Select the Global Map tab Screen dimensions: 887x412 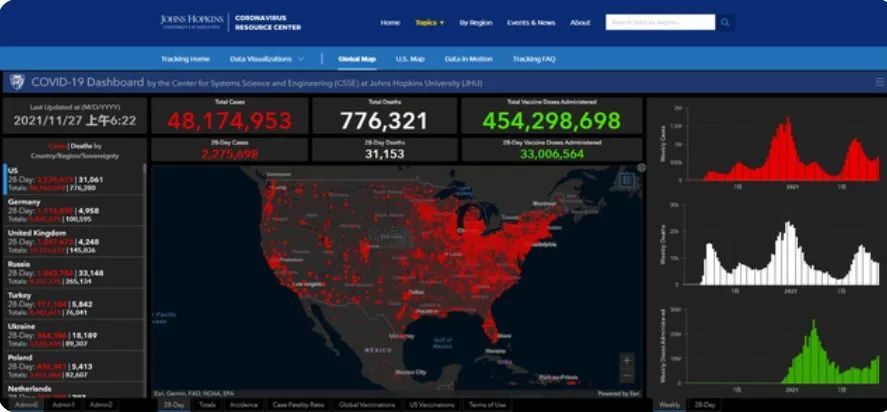tap(357, 59)
